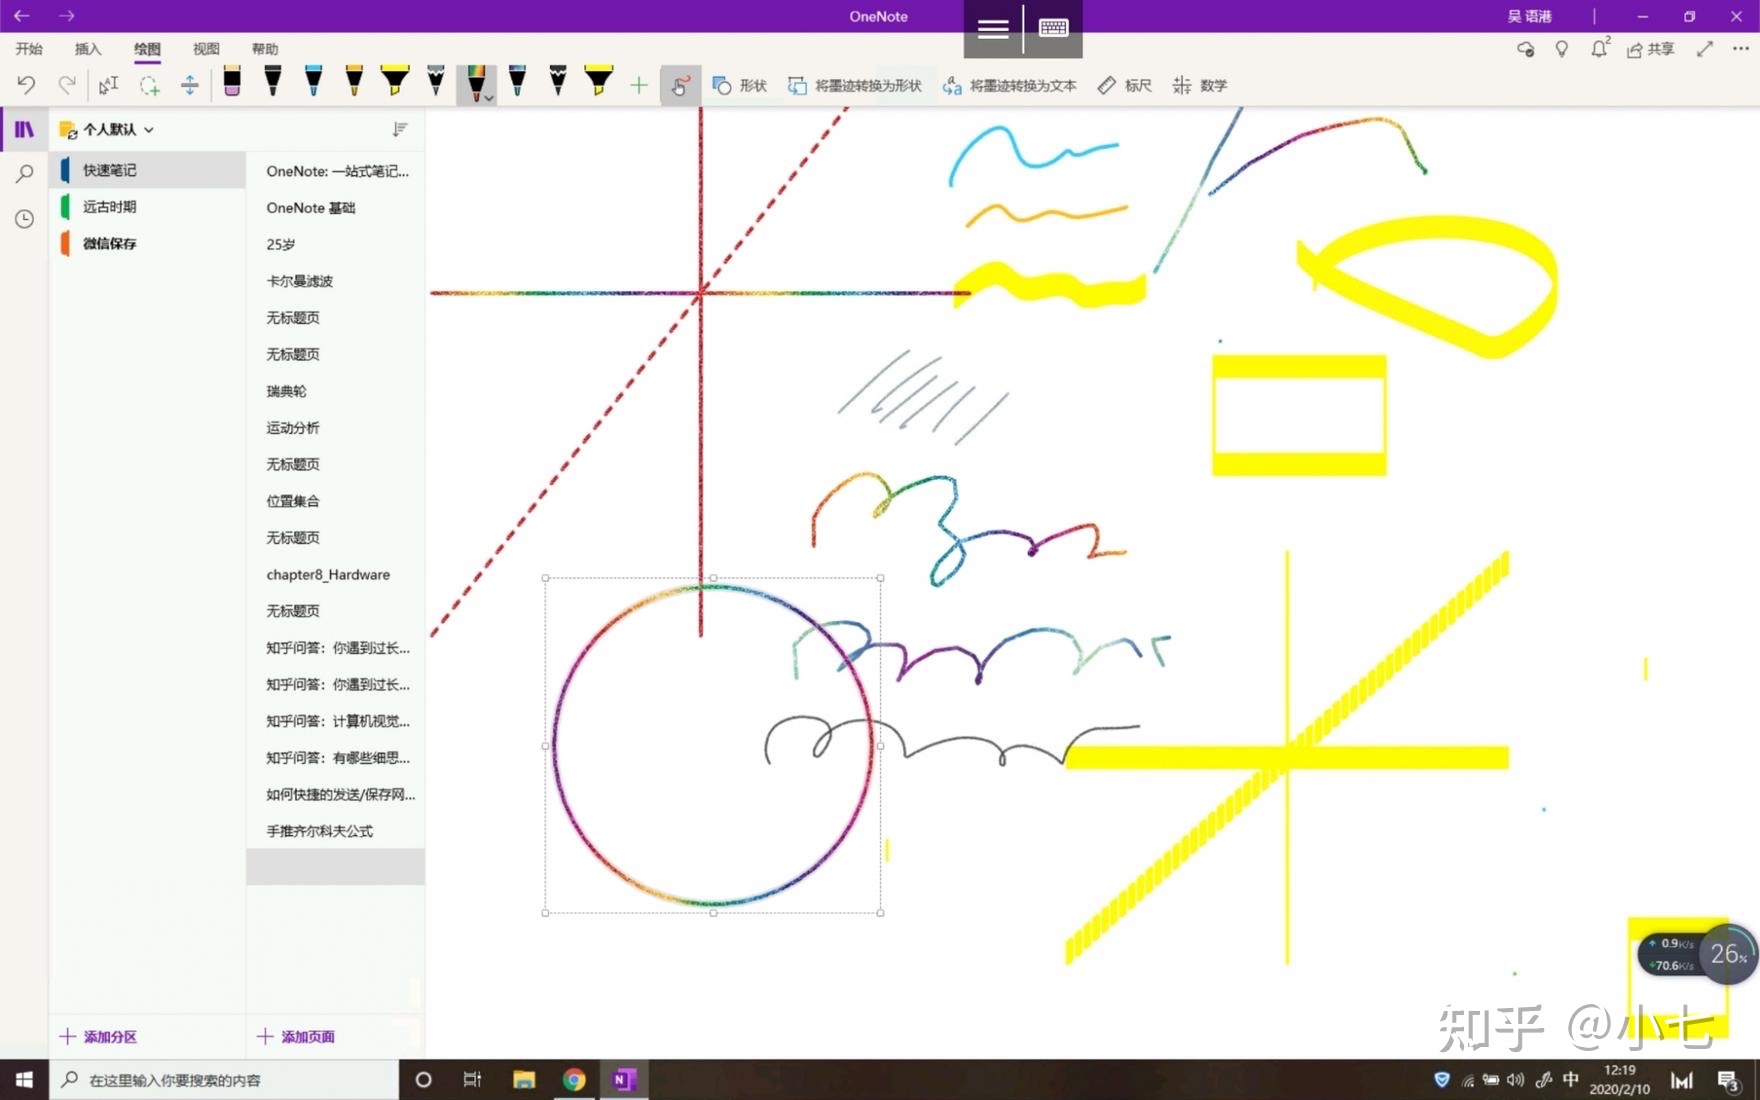This screenshot has width=1760, height=1100.
Task: Switch to the 插入 tab
Action: click(88, 49)
